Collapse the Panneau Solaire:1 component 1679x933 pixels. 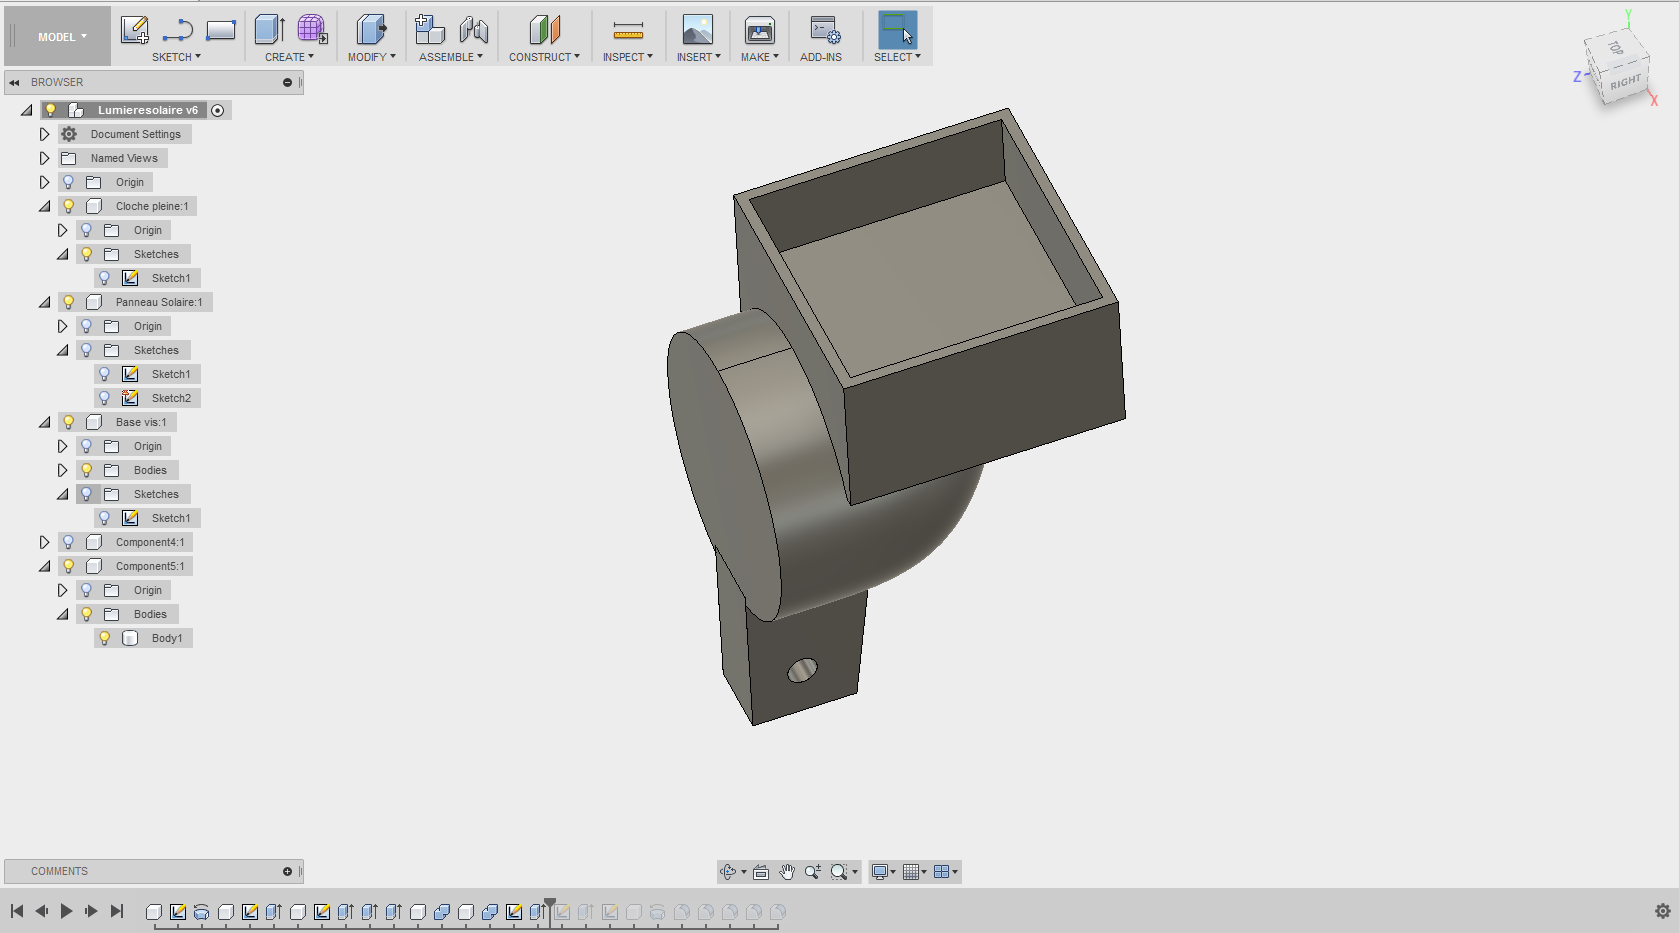click(44, 302)
